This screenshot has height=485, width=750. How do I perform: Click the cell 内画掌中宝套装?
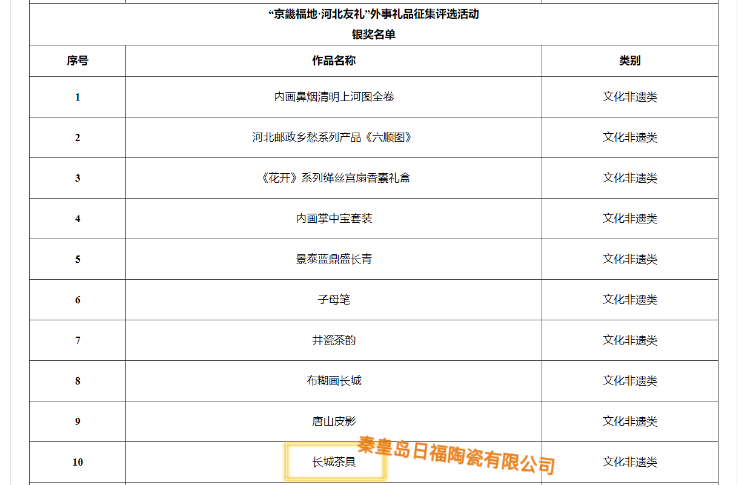pyautogui.click(x=333, y=219)
